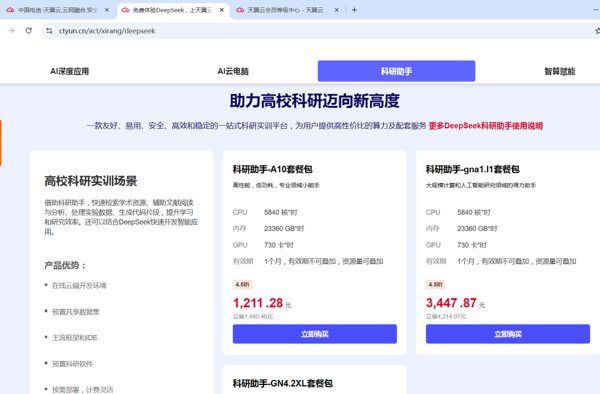
Task: Reload the page with the refresh icon
Action: tap(29, 31)
